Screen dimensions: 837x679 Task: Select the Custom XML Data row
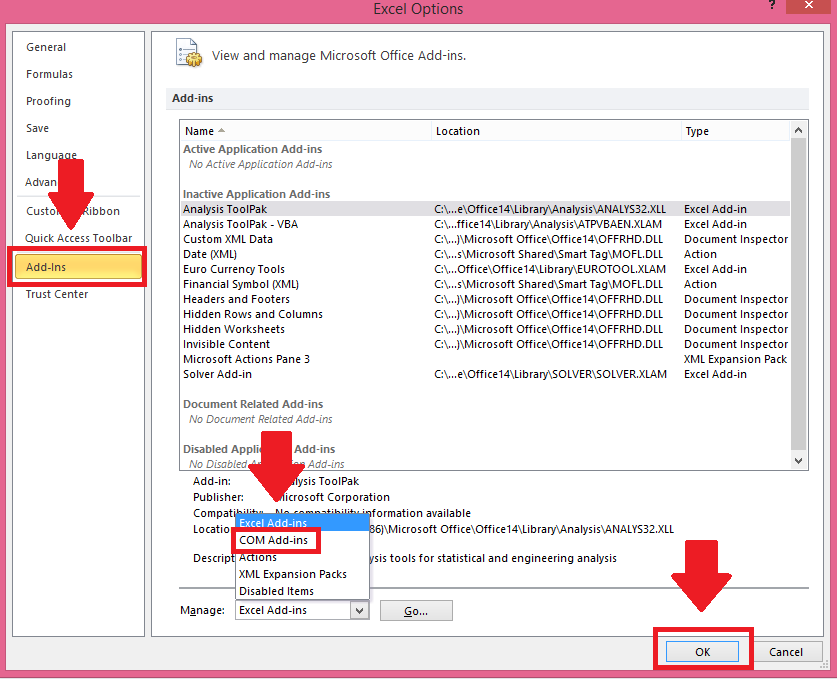coord(485,239)
